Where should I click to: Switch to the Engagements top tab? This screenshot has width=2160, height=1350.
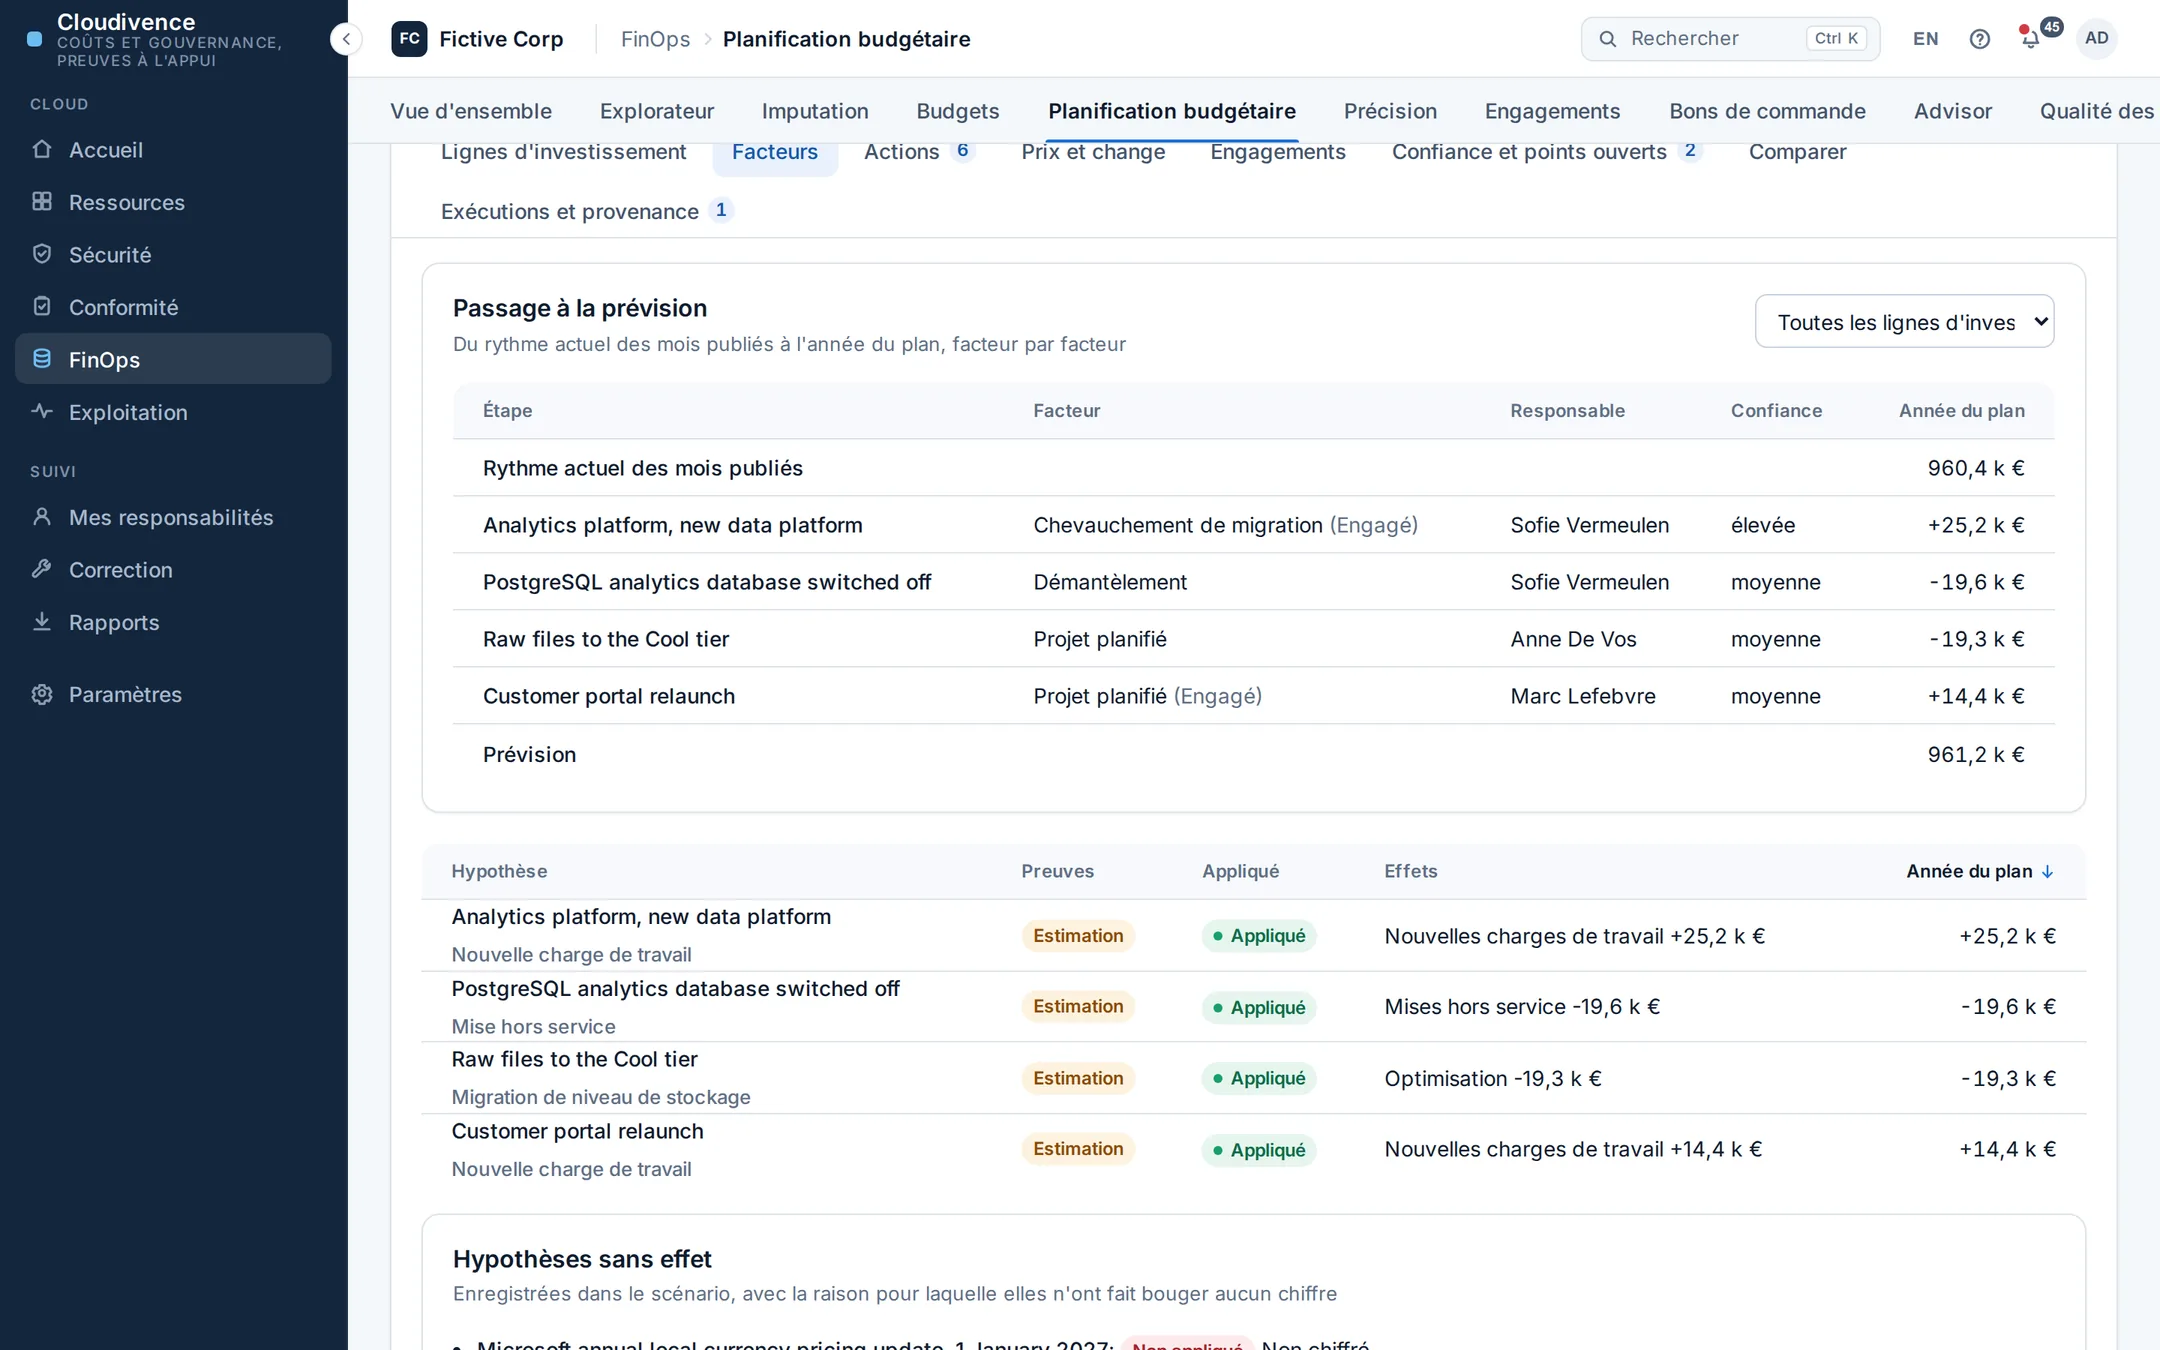tap(1552, 111)
